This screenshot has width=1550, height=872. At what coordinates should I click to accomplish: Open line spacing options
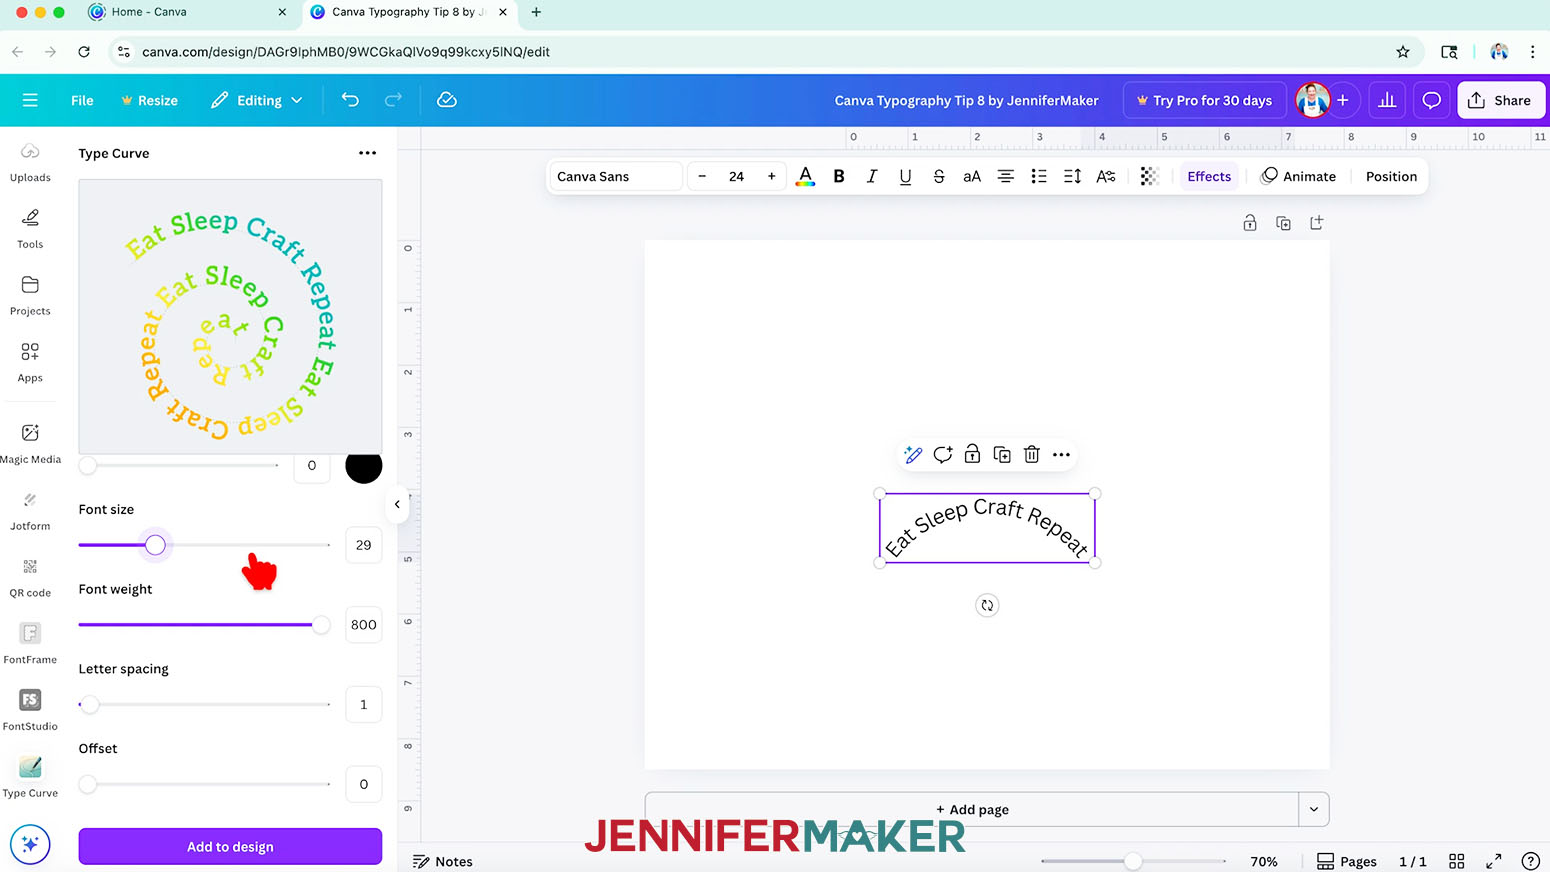point(1072,176)
